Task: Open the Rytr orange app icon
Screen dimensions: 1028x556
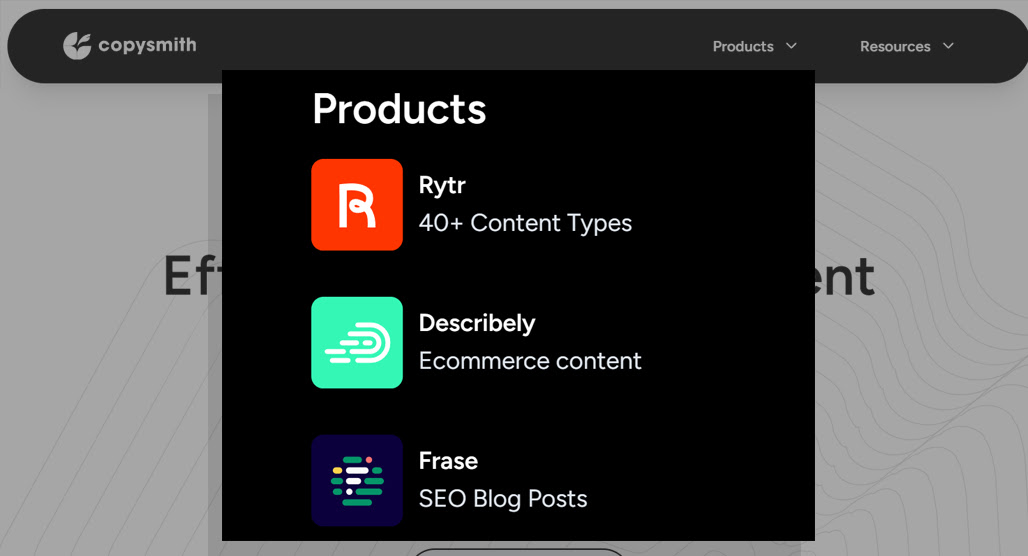Action: (x=357, y=205)
